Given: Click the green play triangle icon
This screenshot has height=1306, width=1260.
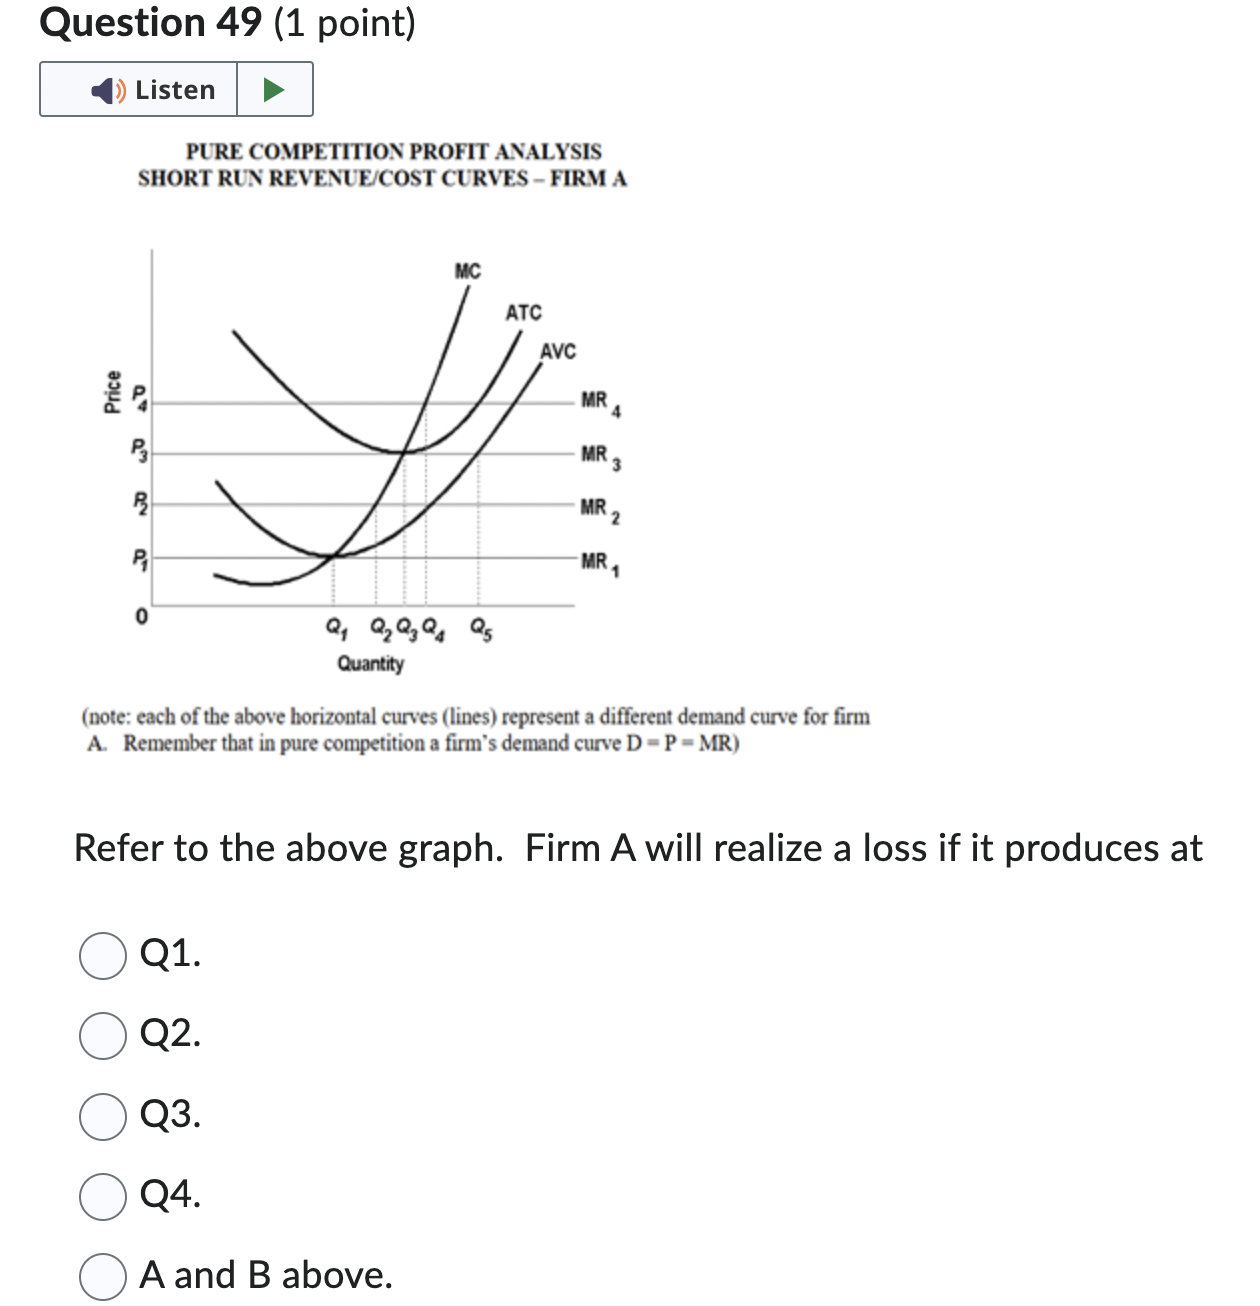Looking at the screenshot, I should pyautogui.click(x=273, y=88).
